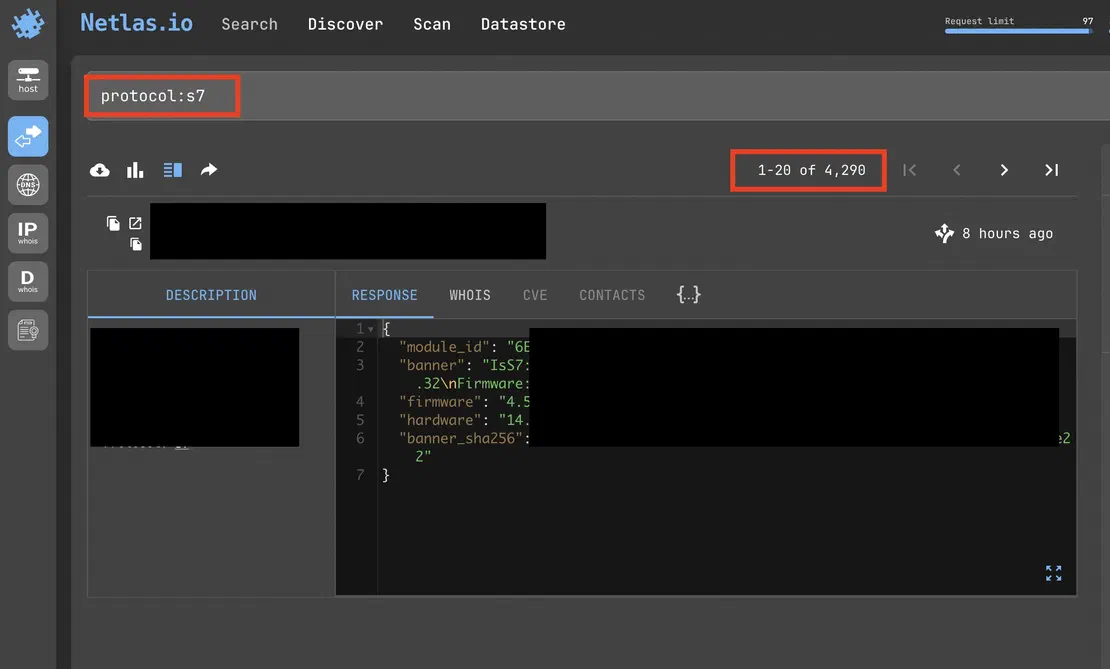The height and width of the screenshot is (669, 1110).
Task: Click the "8 hours ago" timestamp
Action: 1007,234
